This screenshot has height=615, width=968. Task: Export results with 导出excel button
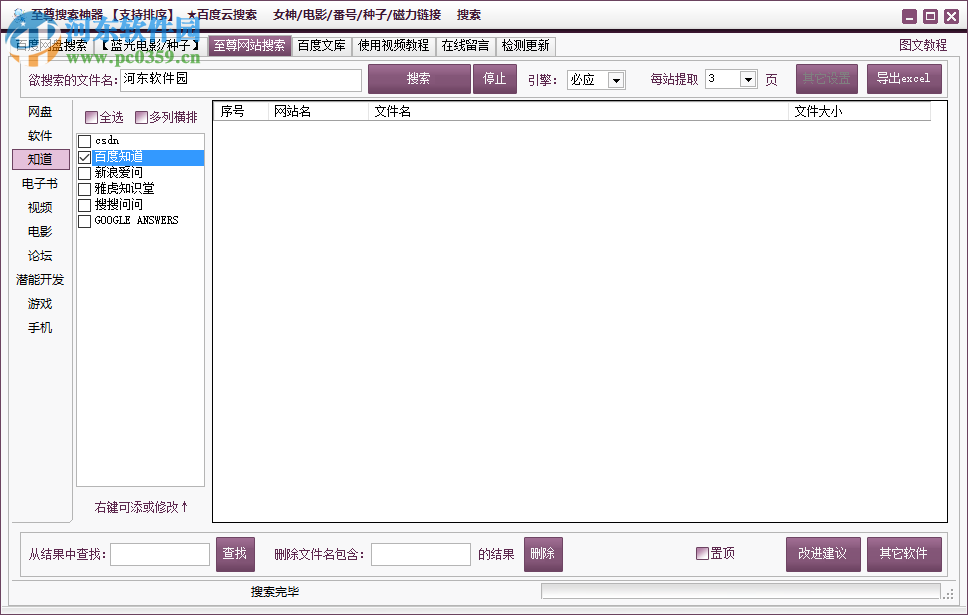pyautogui.click(x=904, y=79)
